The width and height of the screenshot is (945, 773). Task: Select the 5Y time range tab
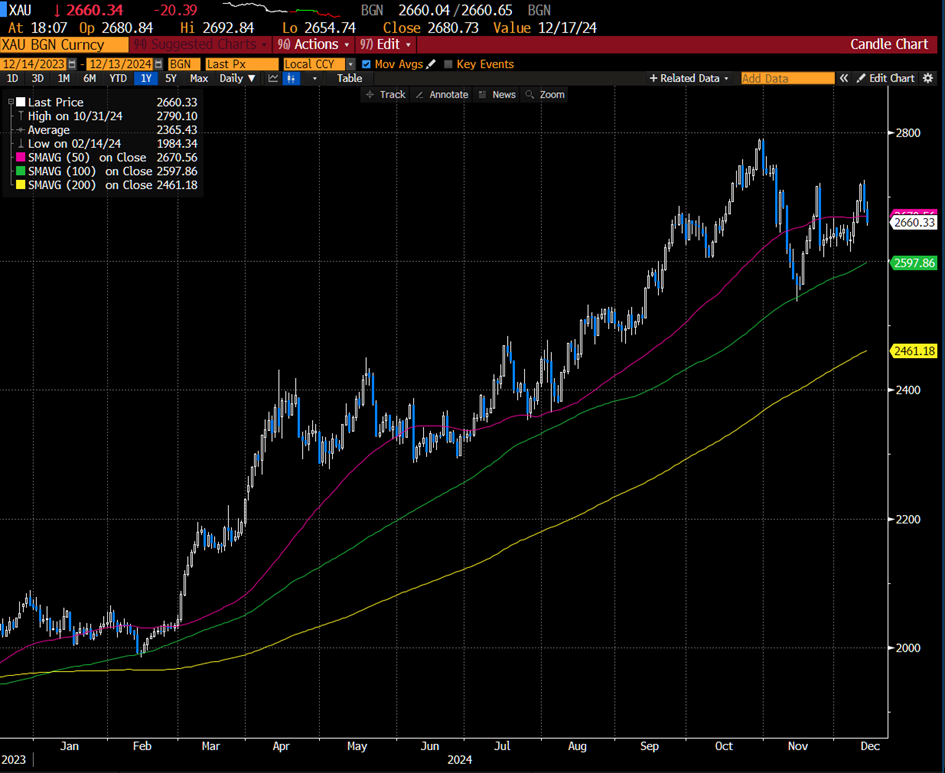tap(171, 78)
